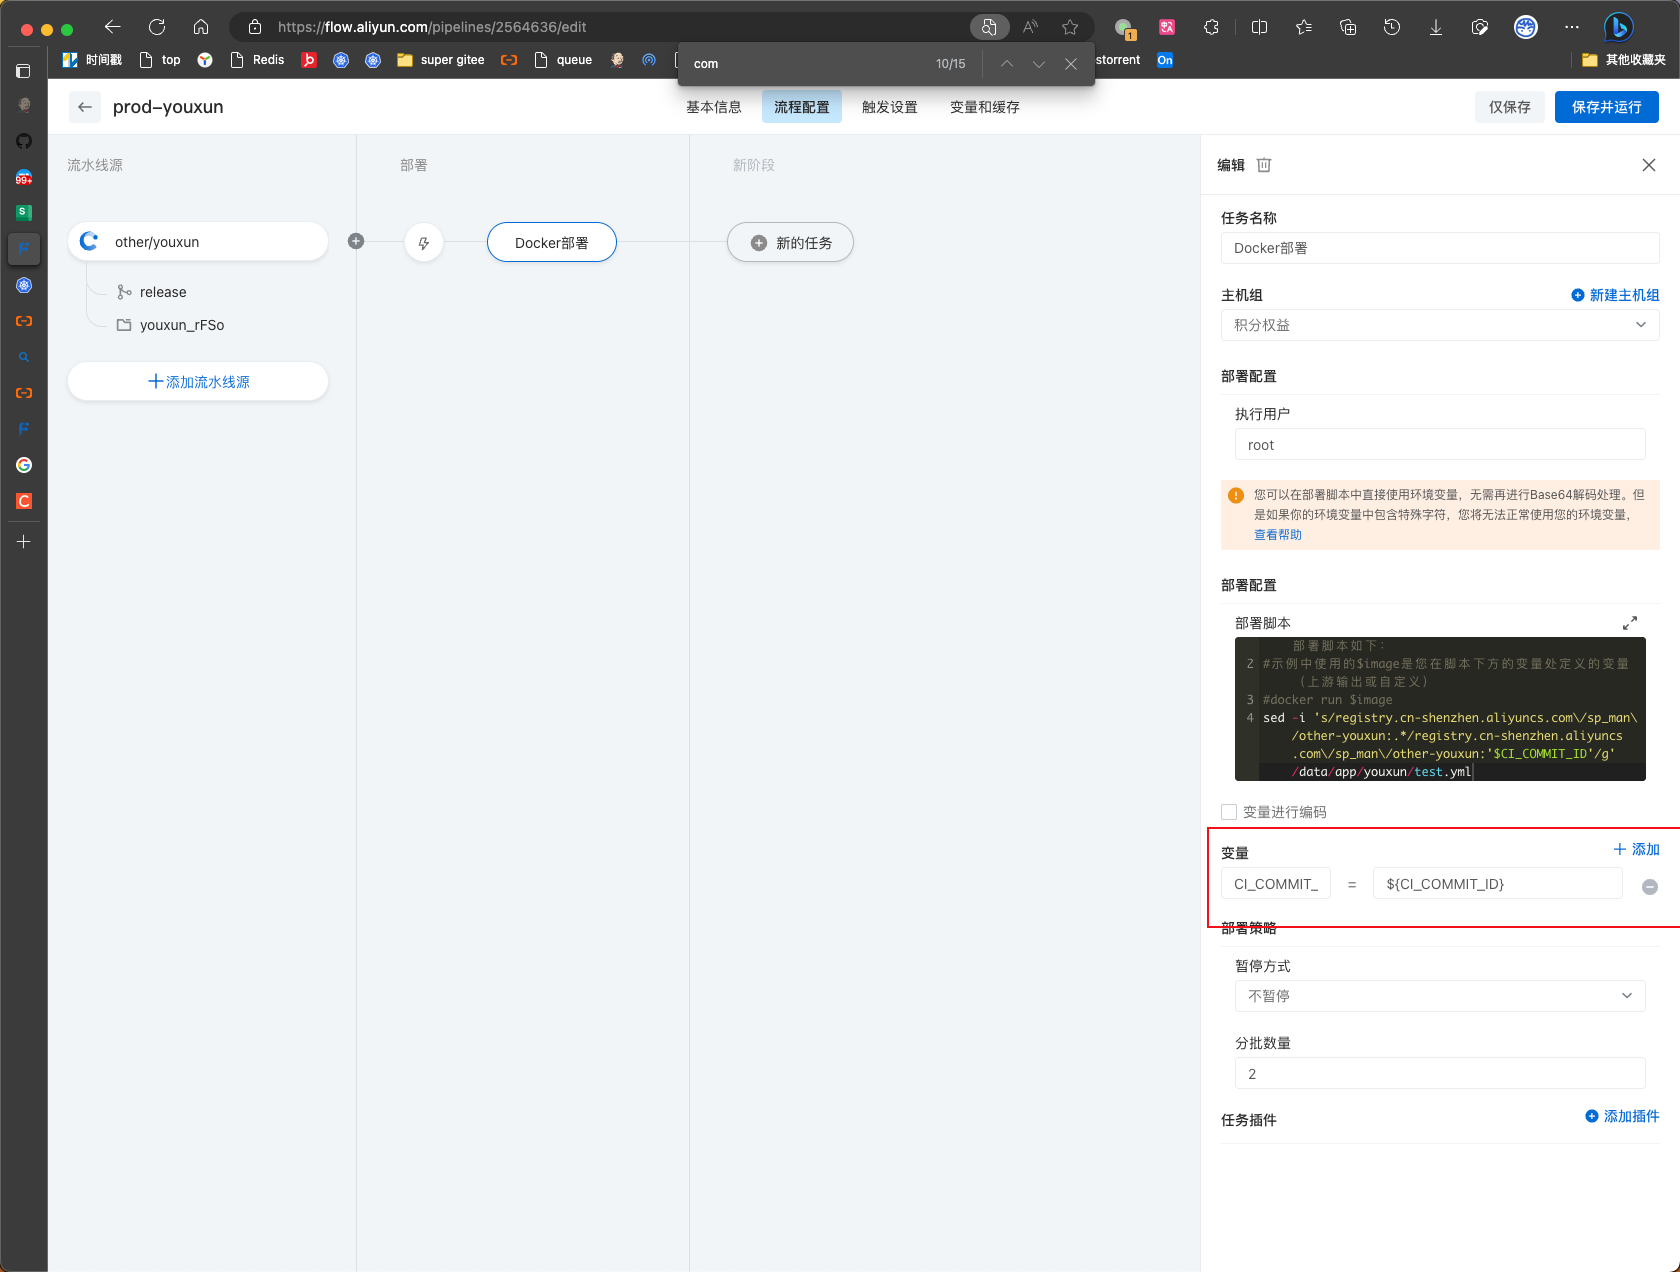The image size is (1680, 1272).
Task: Select the Docker部署 task node
Action: pyautogui.click(x=552, y=242)
